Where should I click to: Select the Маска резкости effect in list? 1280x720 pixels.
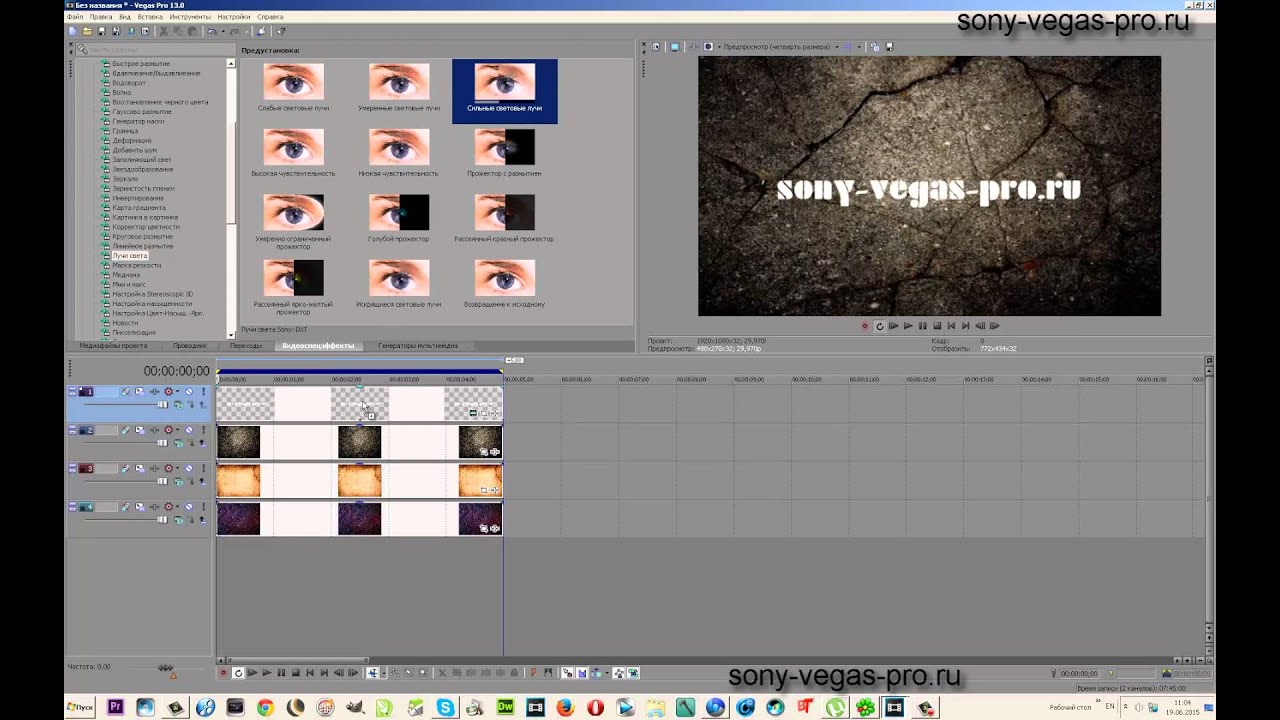tap(137, 265)
